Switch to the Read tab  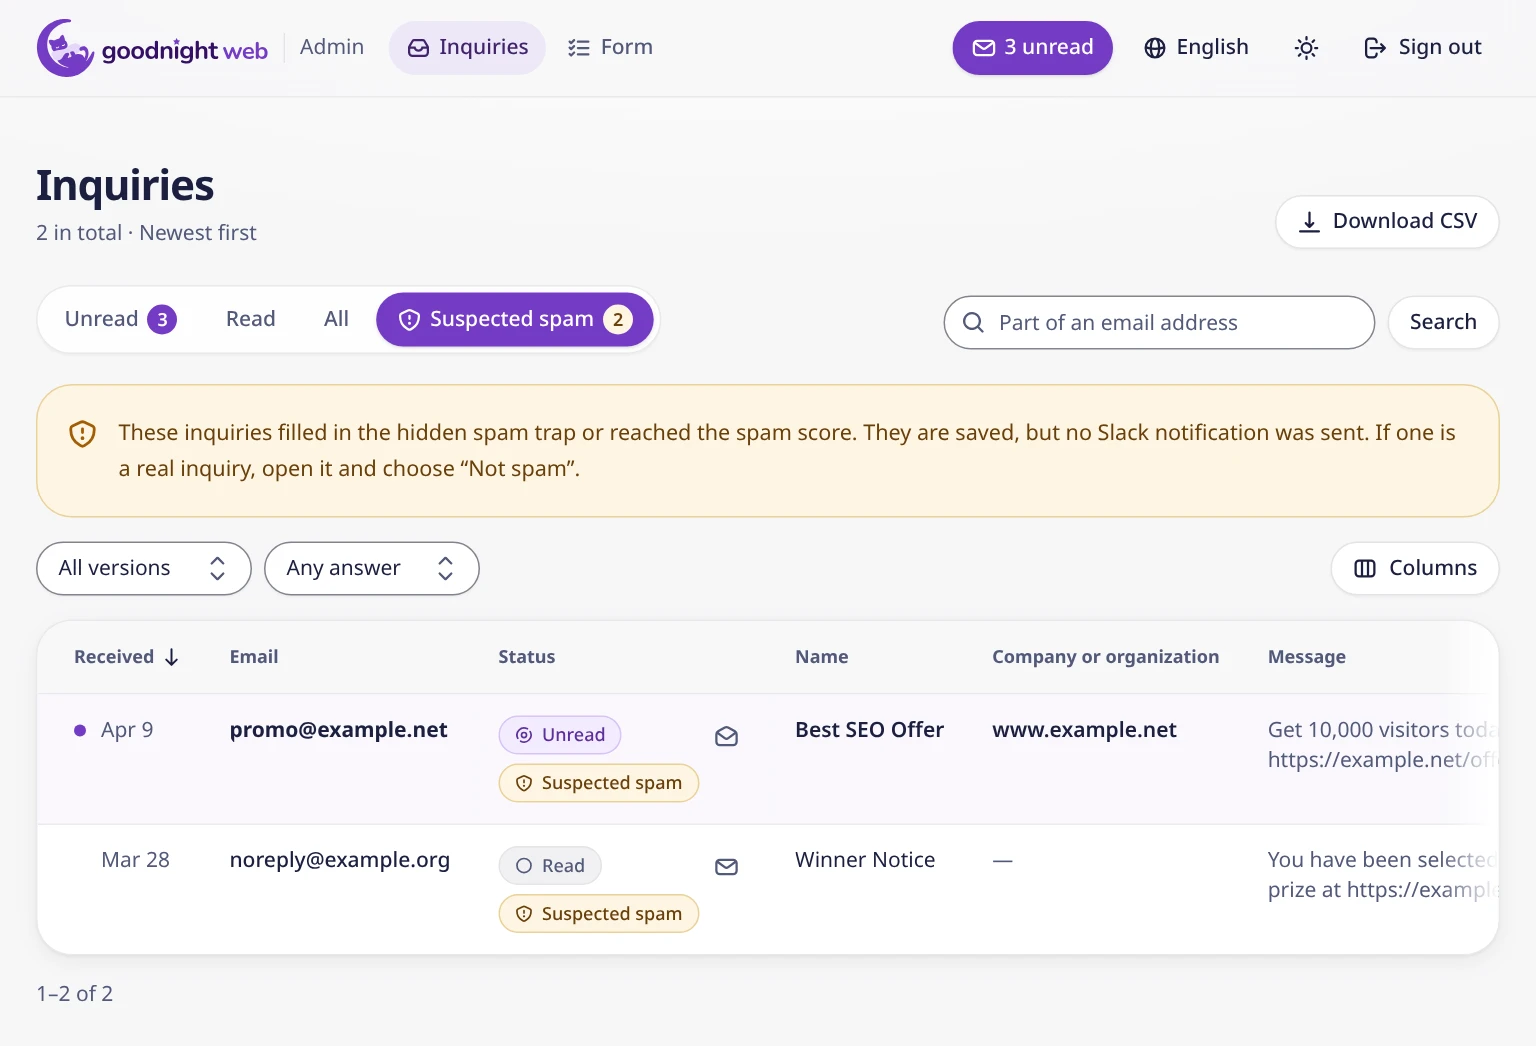click(250, 319)
